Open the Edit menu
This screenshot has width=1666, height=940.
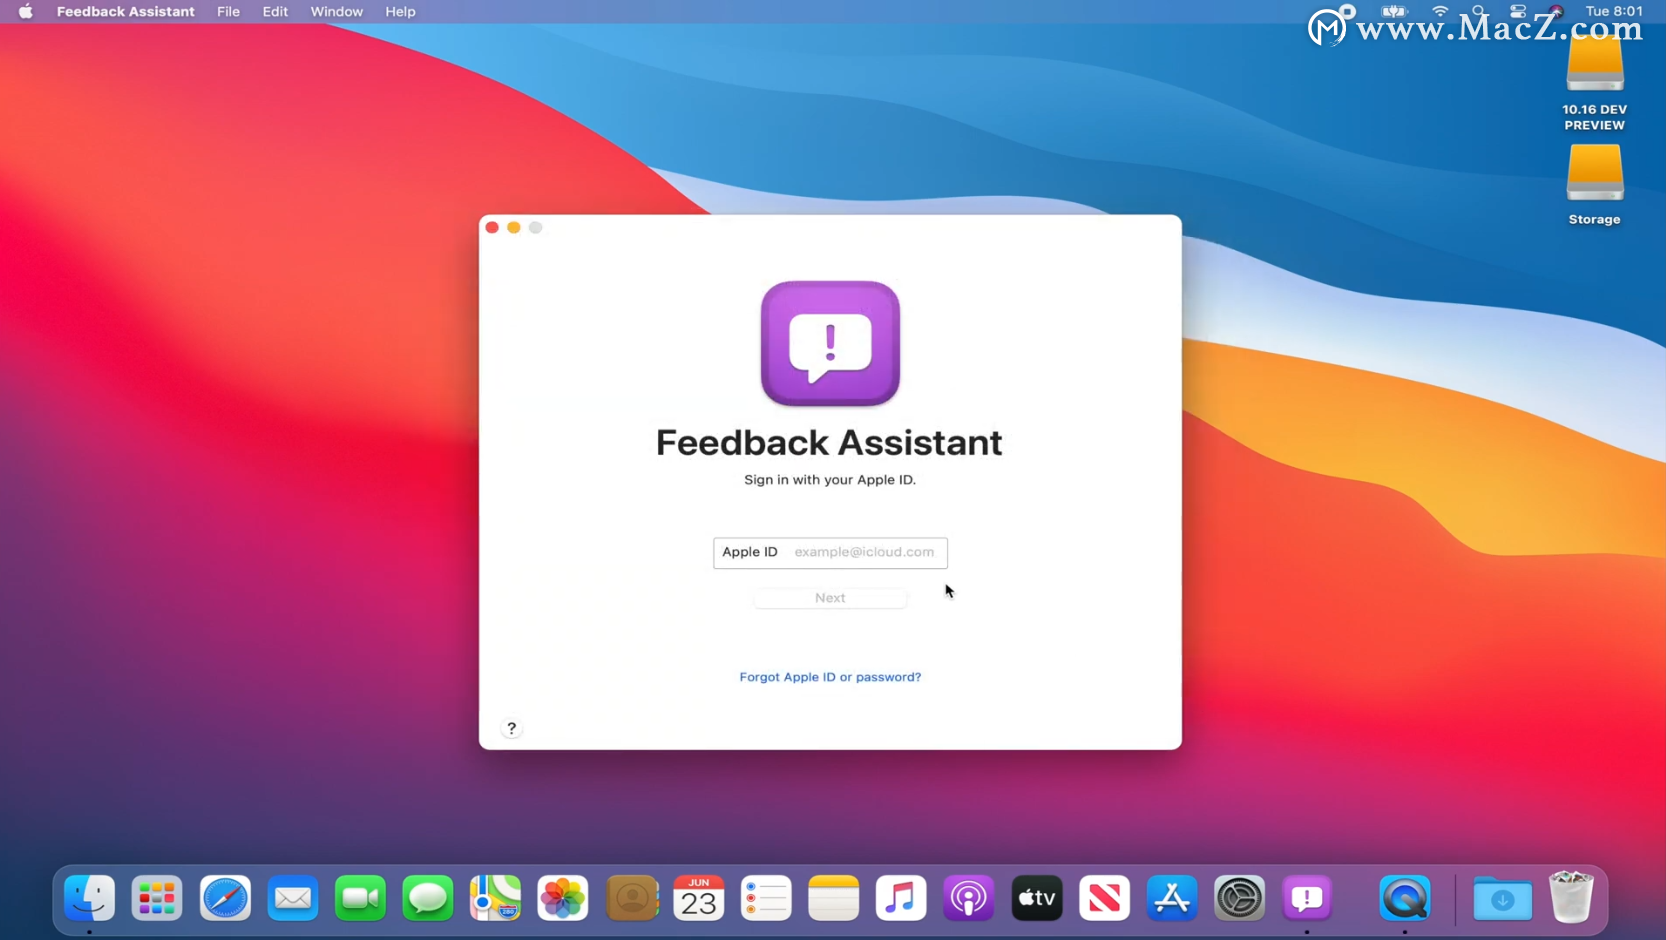pyautogui.click(x=275, y=12)
